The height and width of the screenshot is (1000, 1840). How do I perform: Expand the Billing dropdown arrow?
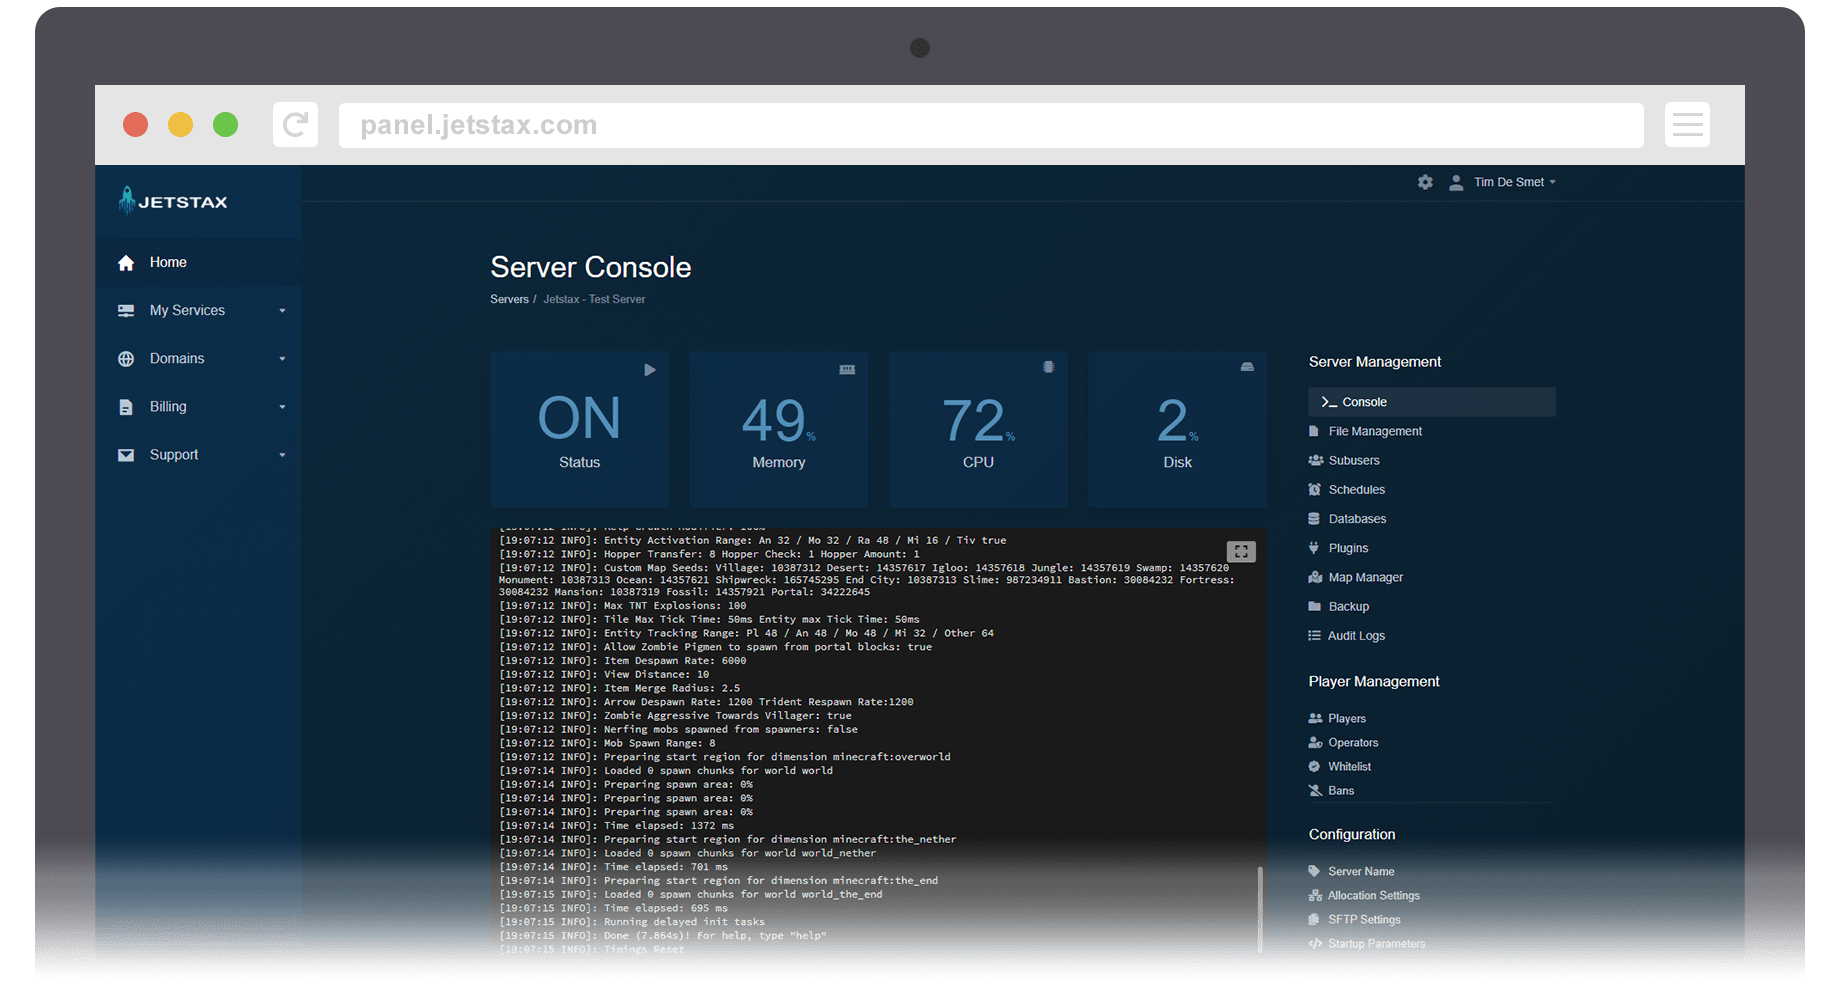[282, 407]
